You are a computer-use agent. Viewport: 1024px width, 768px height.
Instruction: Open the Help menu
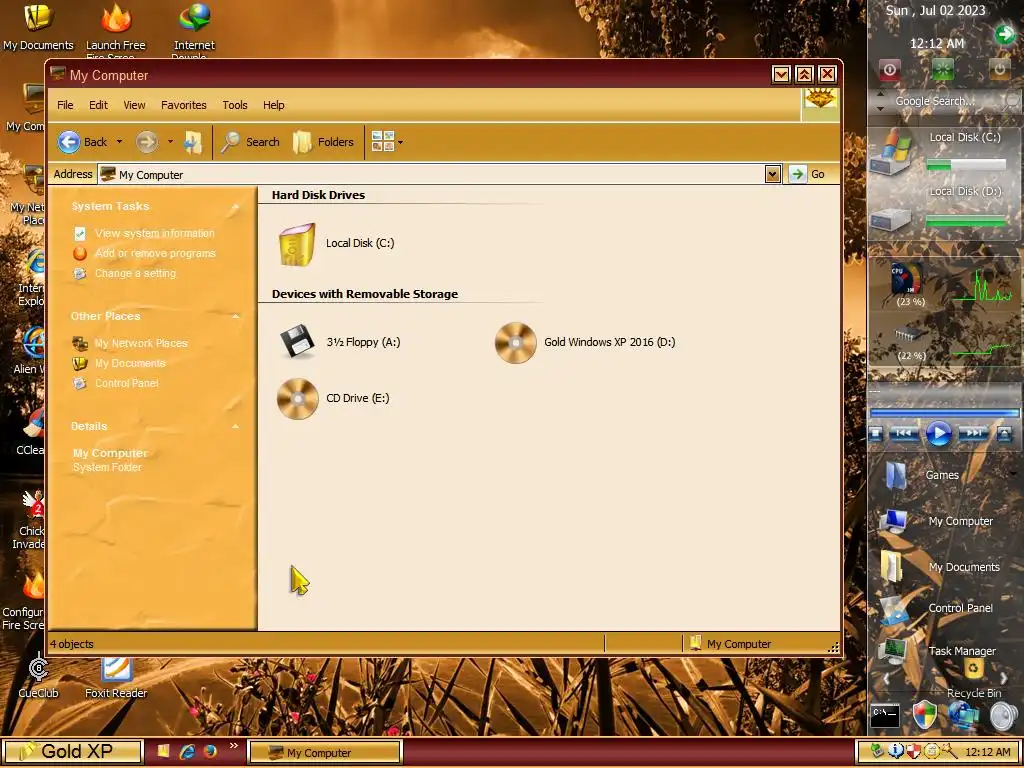[x=274, y=105]
